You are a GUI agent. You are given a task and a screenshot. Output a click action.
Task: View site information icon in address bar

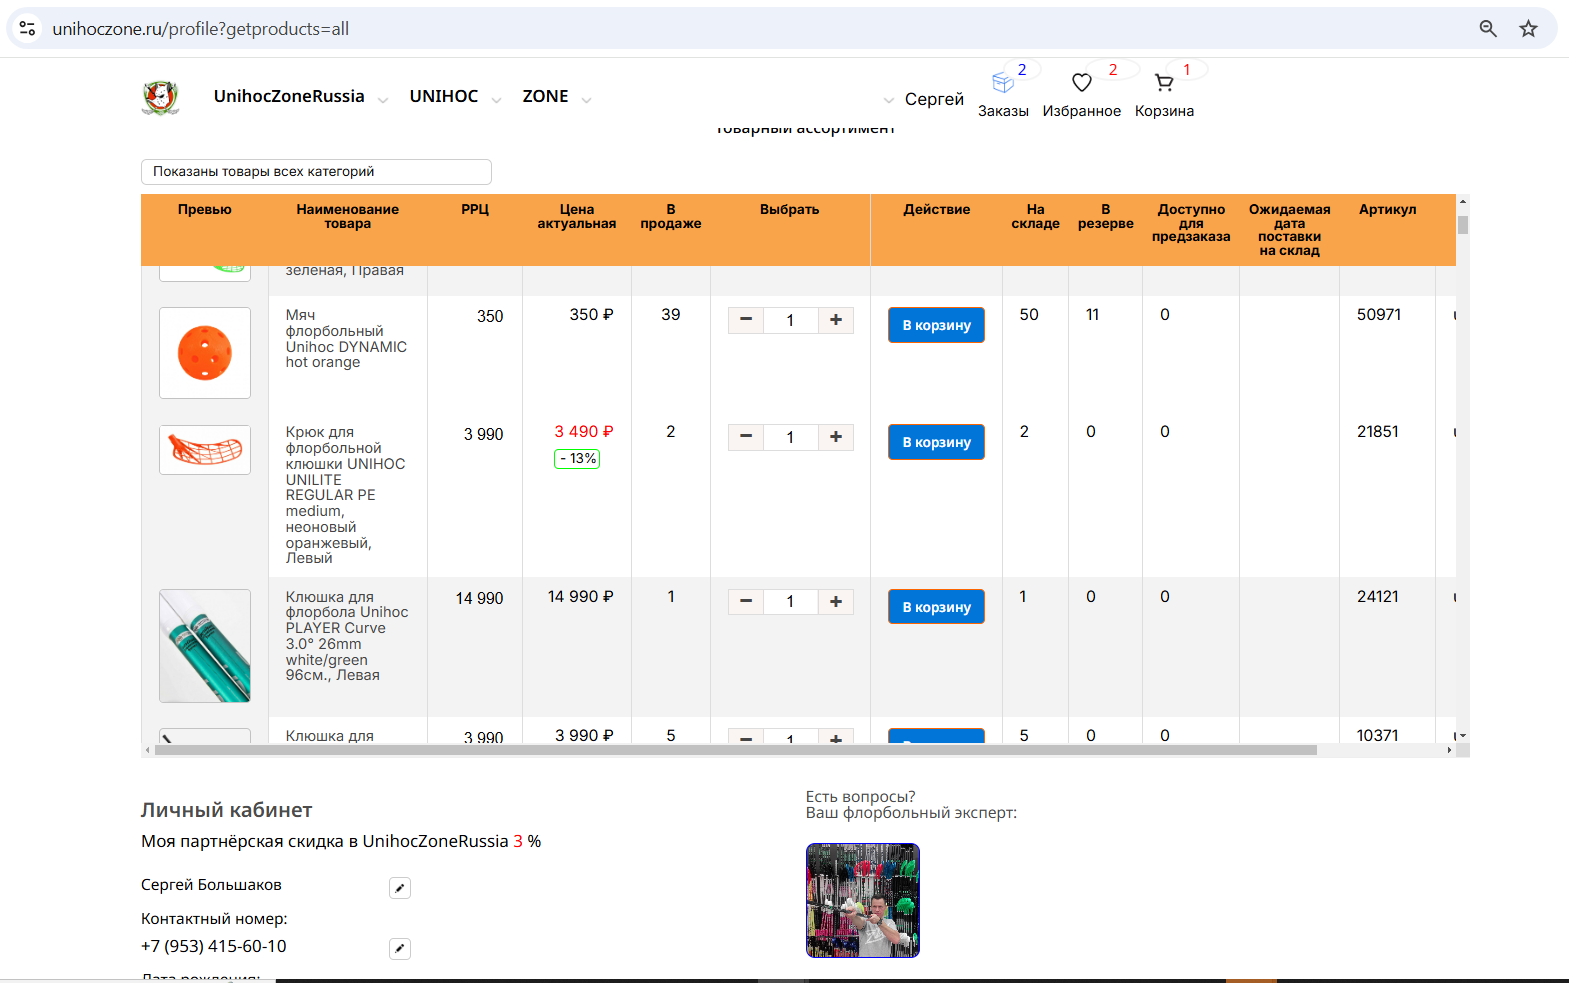(28, 29)
